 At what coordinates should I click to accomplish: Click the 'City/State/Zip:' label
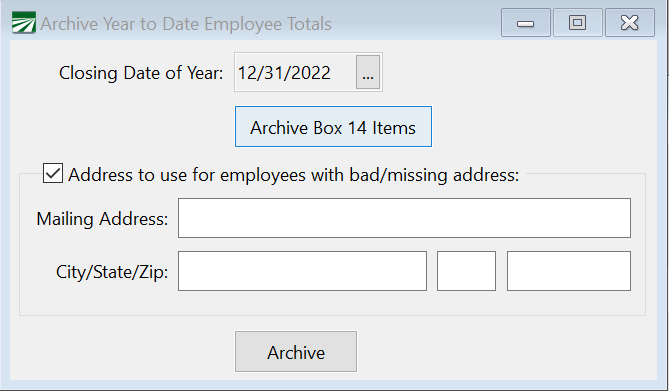tap(112, 272)
